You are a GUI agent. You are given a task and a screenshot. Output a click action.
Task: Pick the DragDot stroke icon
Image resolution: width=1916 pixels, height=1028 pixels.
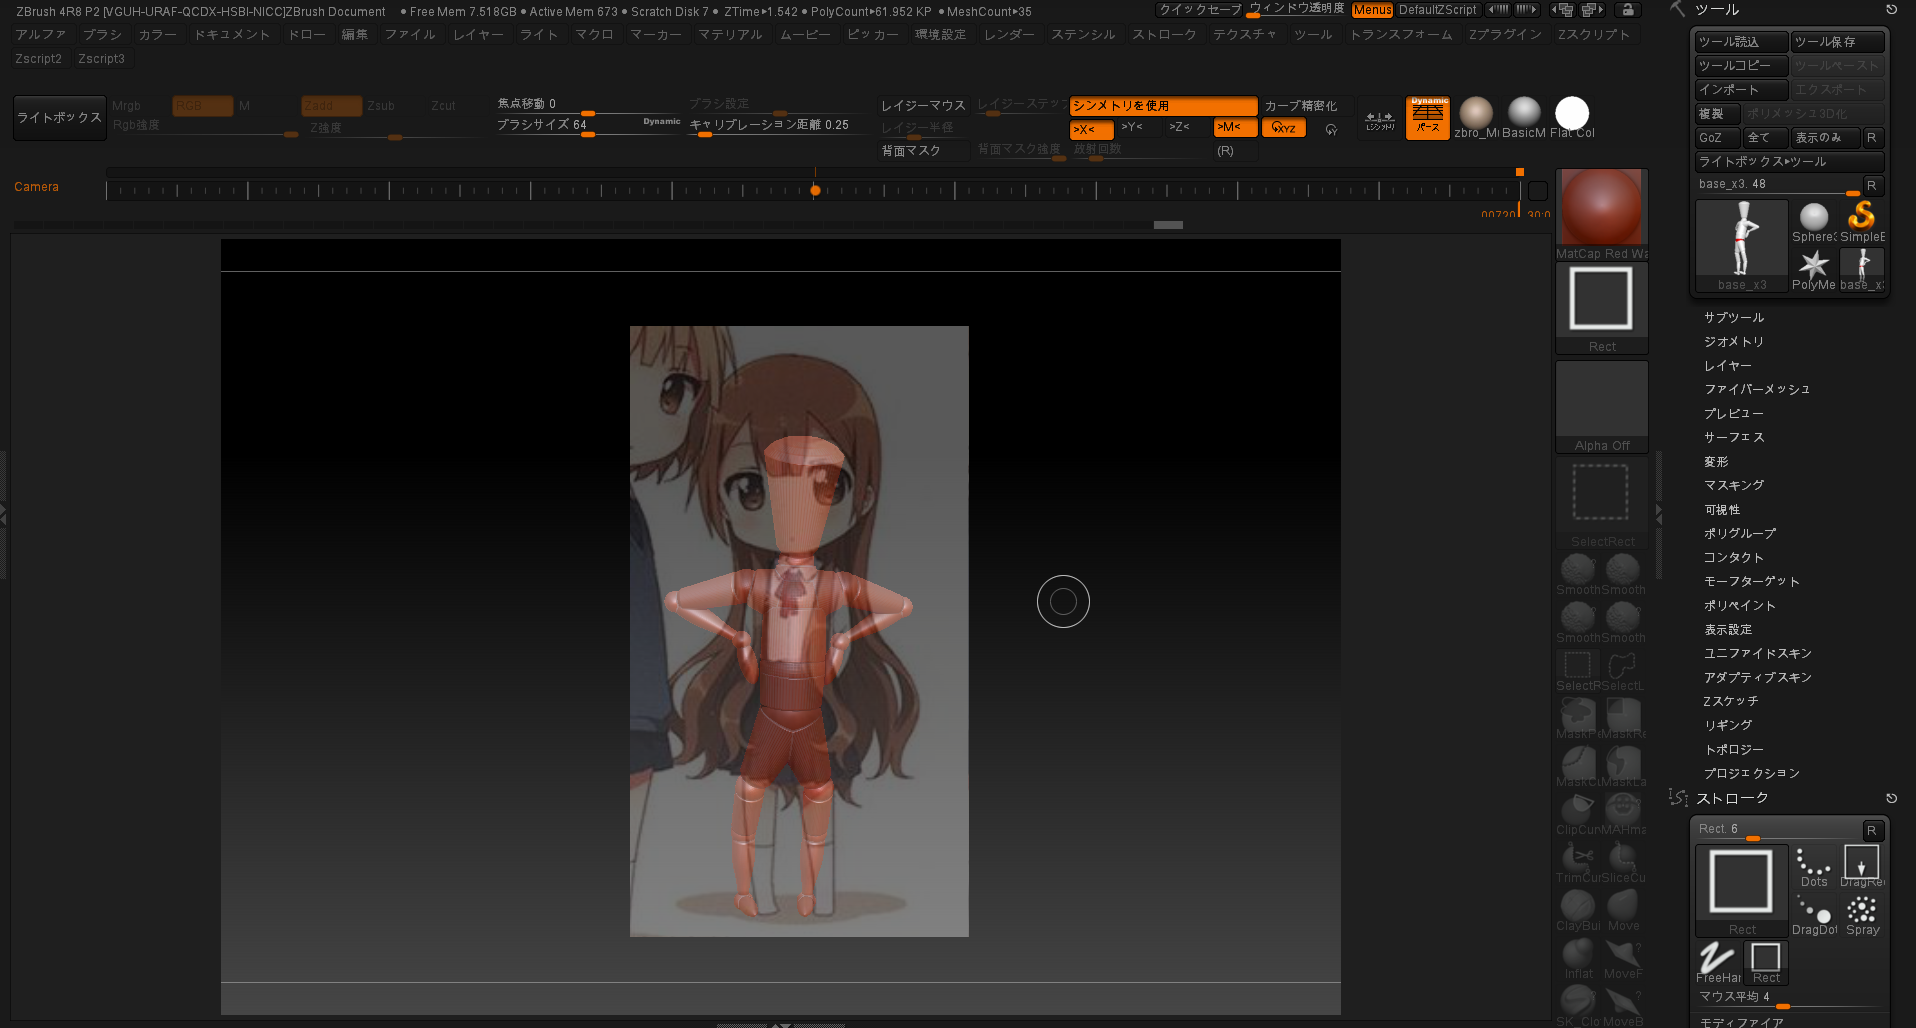point(1814,913)
